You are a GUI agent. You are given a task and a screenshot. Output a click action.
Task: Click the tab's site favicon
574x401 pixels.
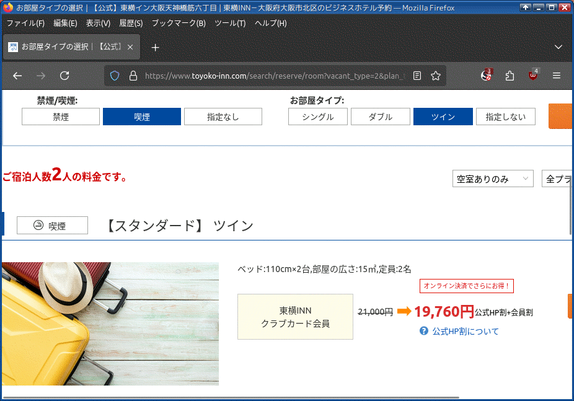tap(13, 47)
